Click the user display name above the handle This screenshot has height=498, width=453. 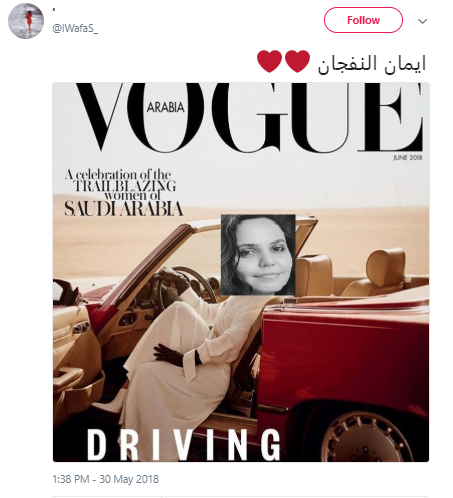point(53,11)
